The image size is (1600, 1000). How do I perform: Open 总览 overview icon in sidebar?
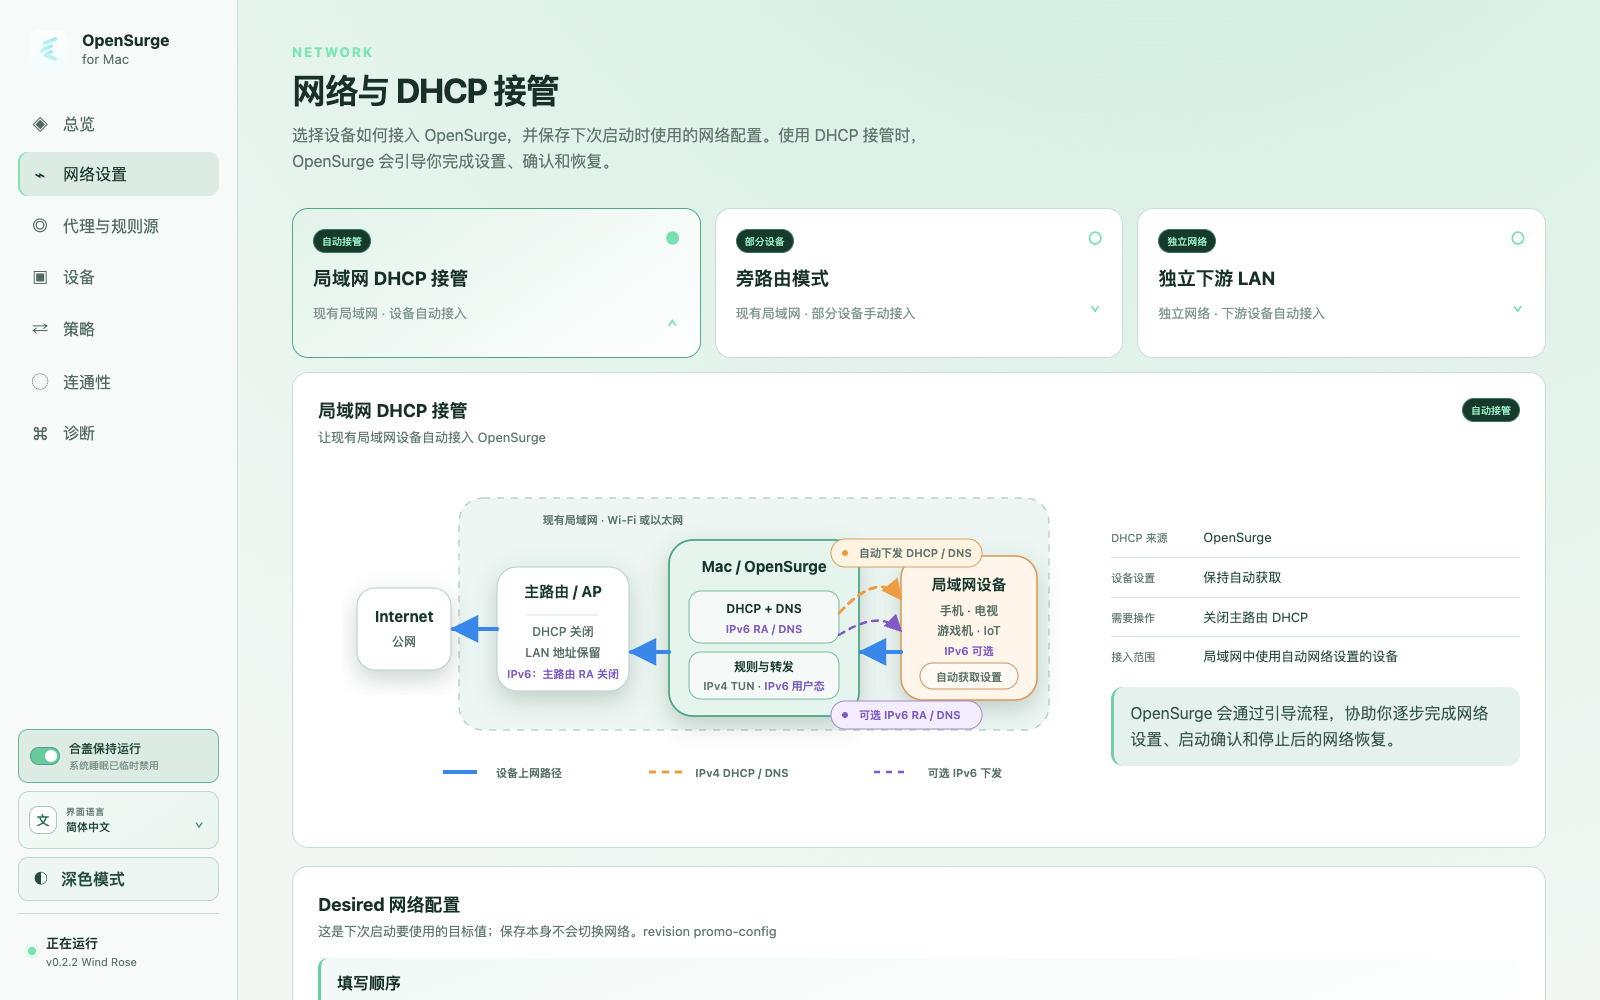[40, 124]
